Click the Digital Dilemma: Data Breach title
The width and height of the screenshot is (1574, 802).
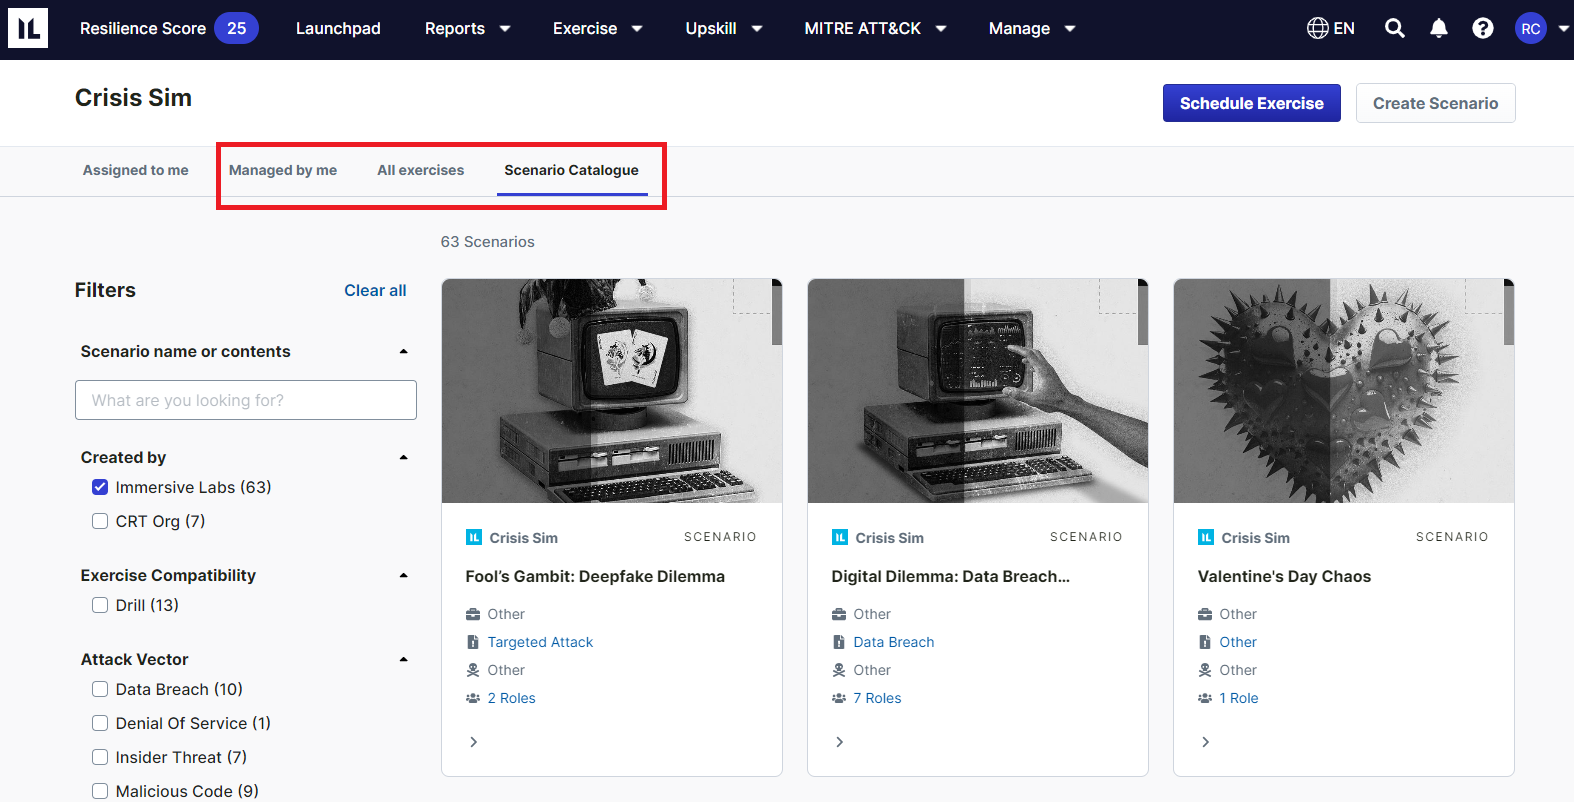950,576
